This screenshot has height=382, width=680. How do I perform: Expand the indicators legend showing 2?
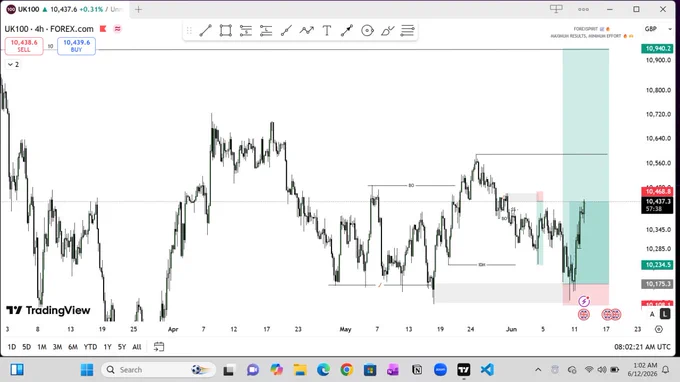[x=13, y=64]
